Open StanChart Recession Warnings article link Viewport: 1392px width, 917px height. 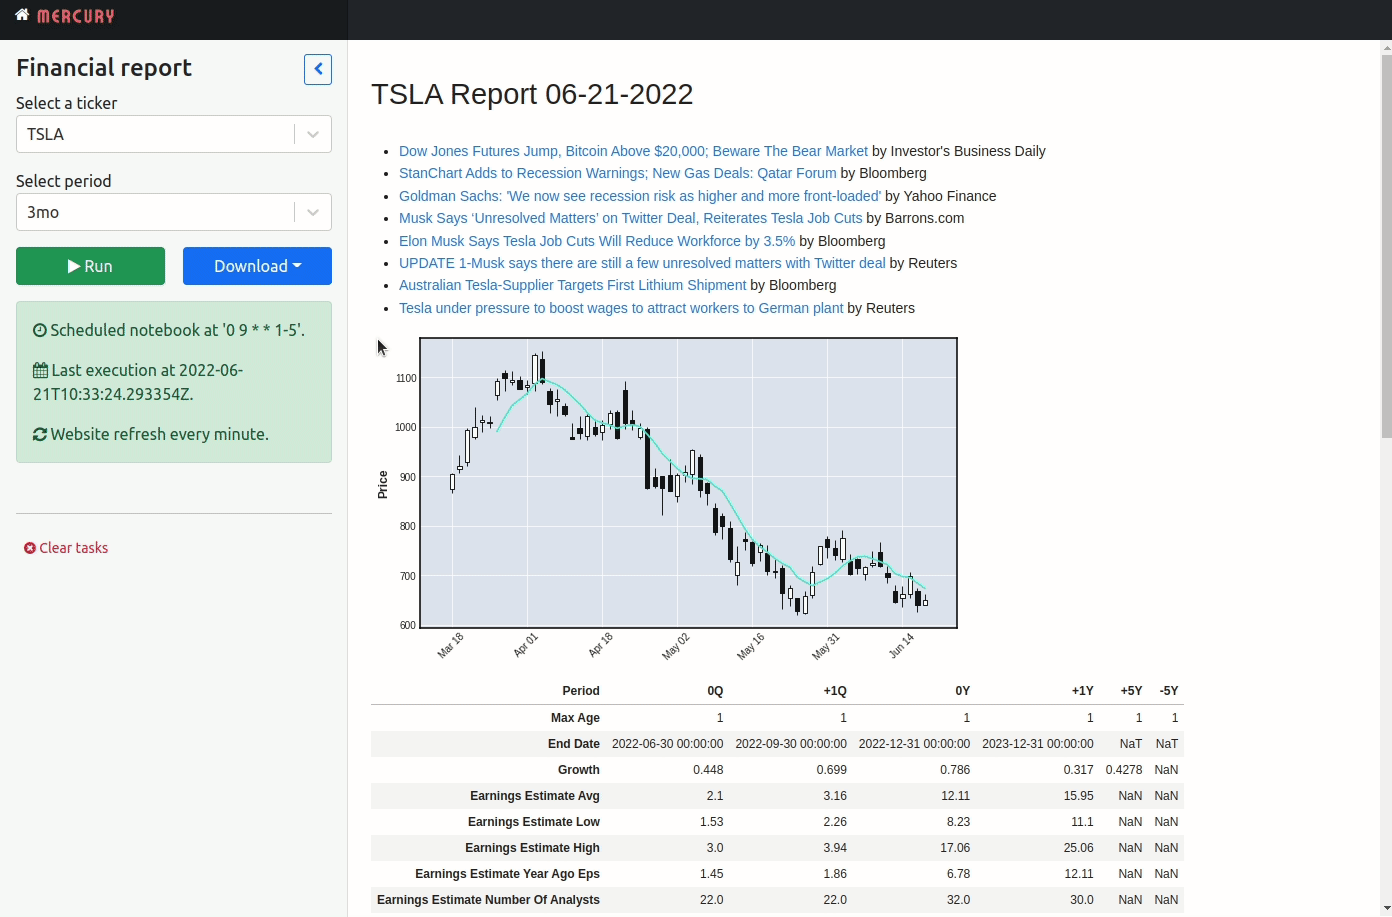[x=617, y=173]
